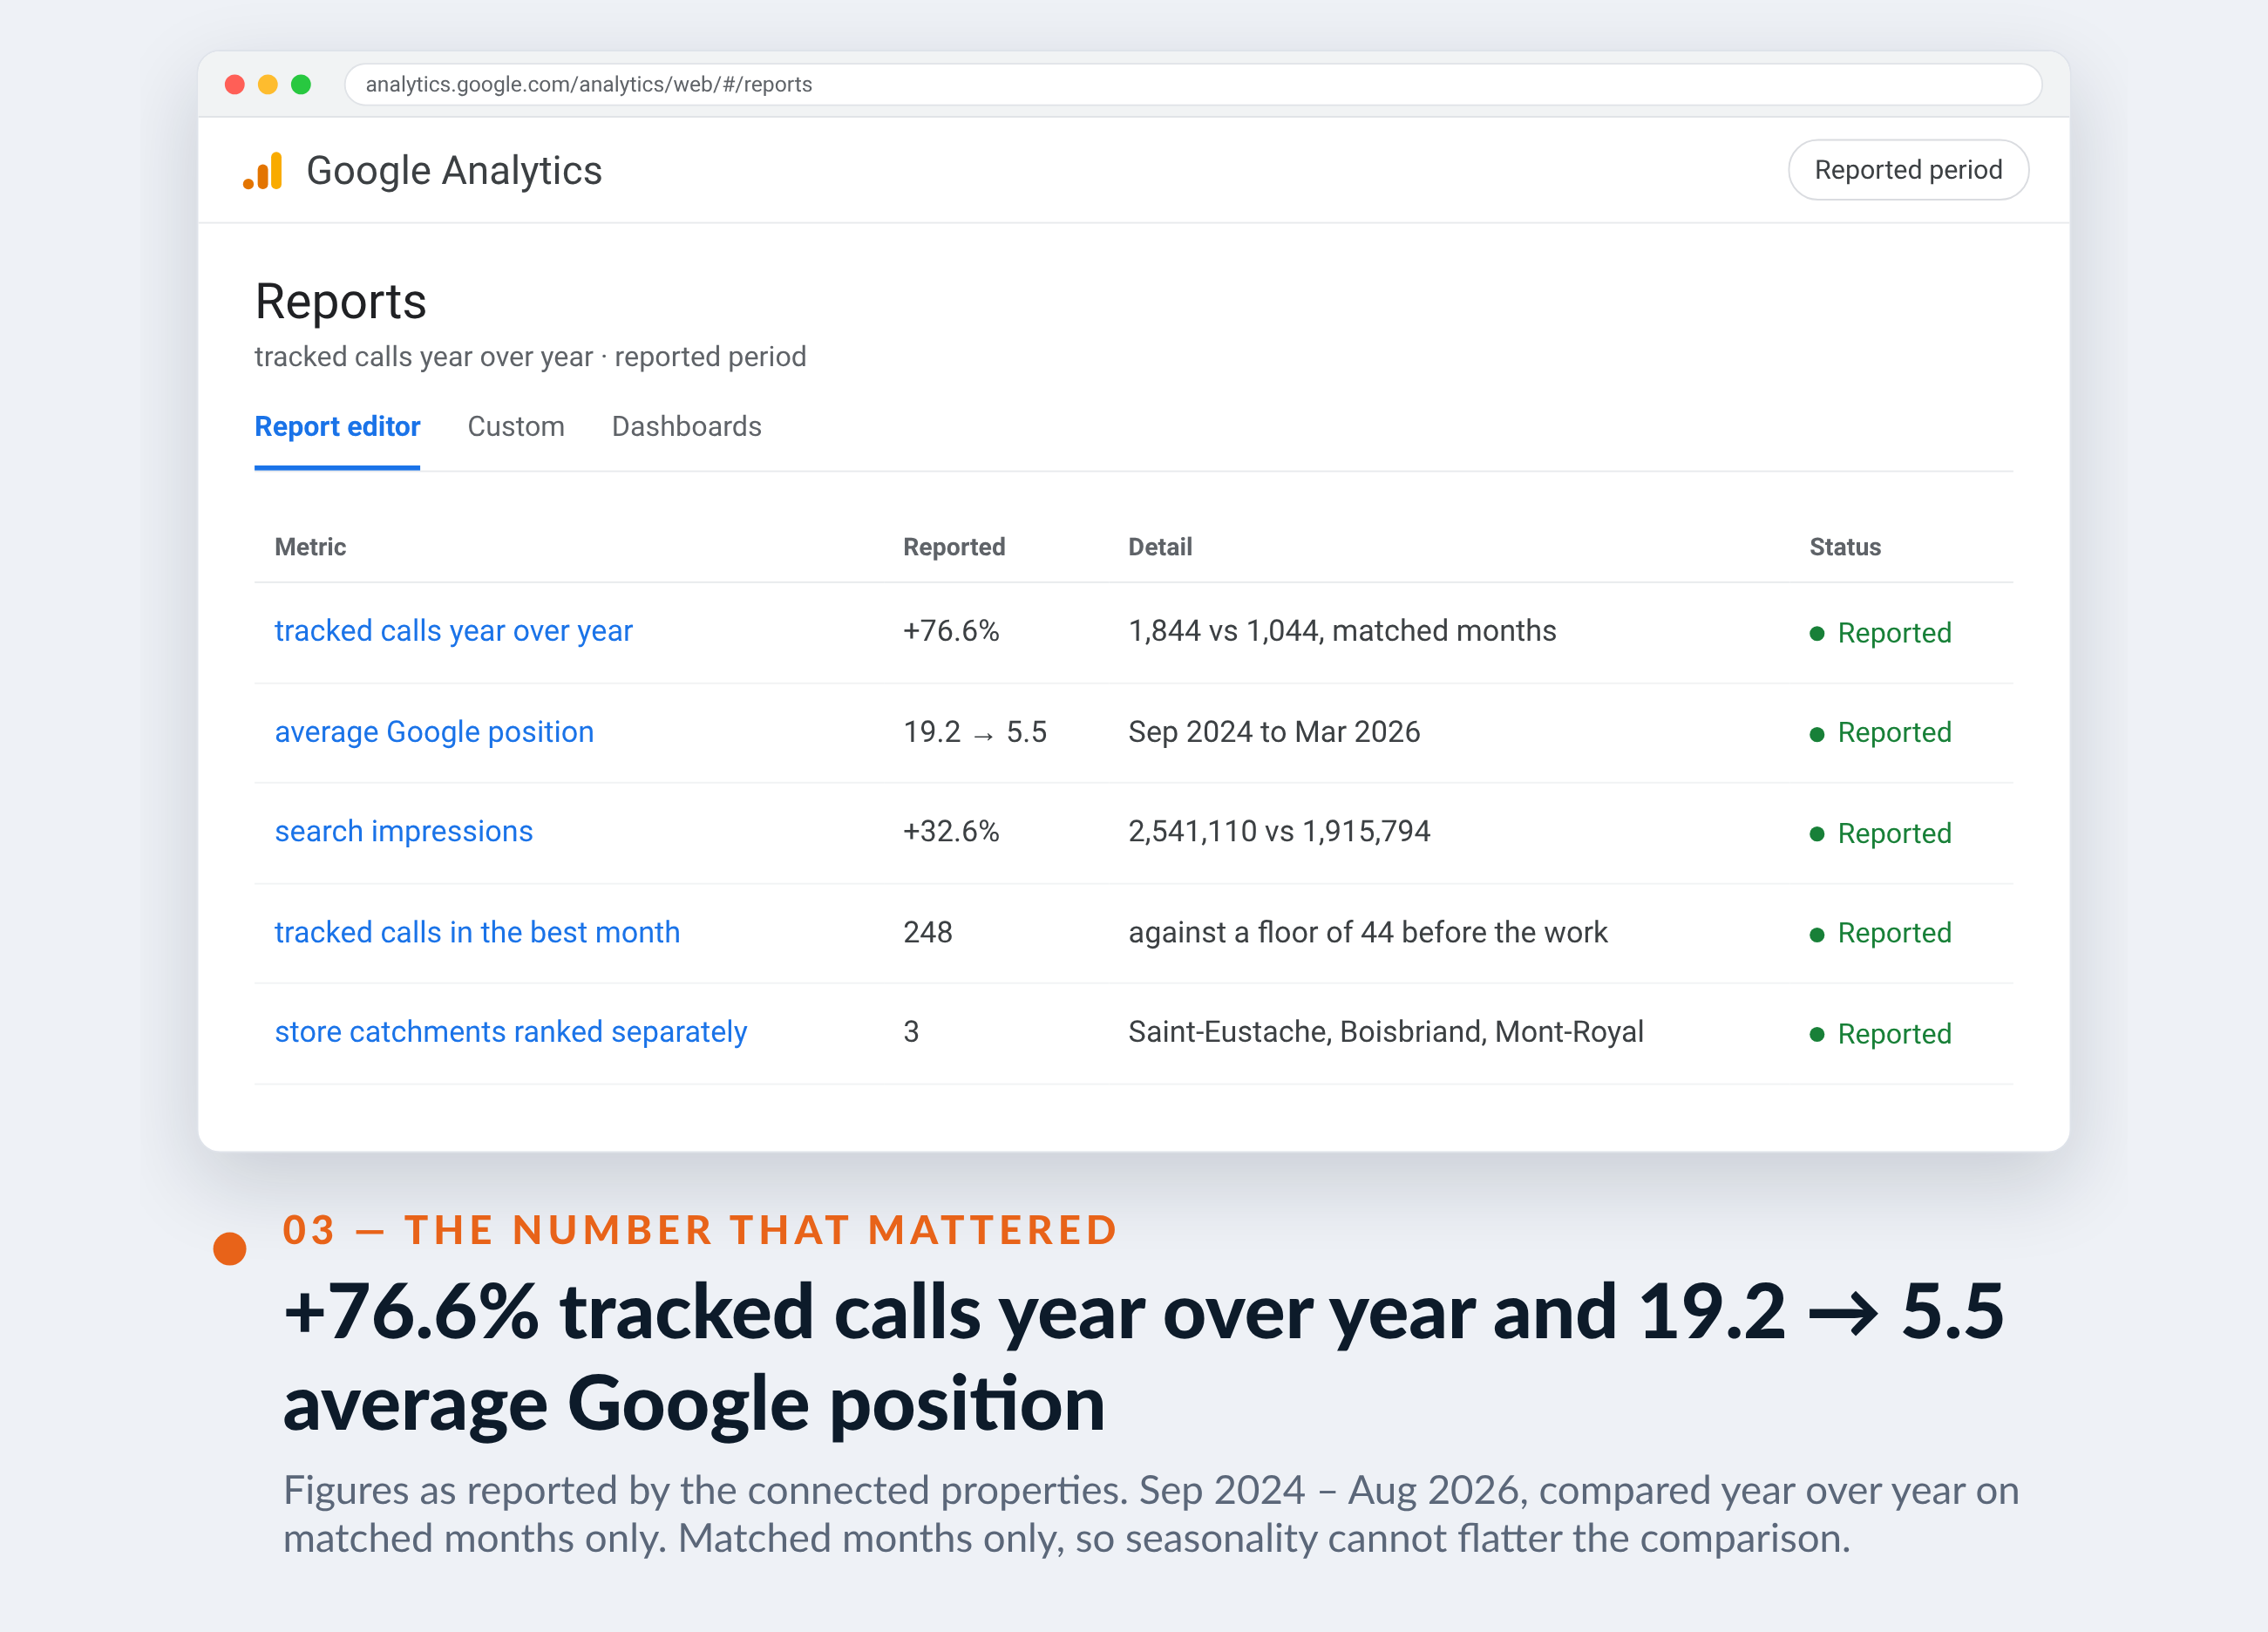
Task: Open search impressions metric link
Action: [x=404, y=832]
